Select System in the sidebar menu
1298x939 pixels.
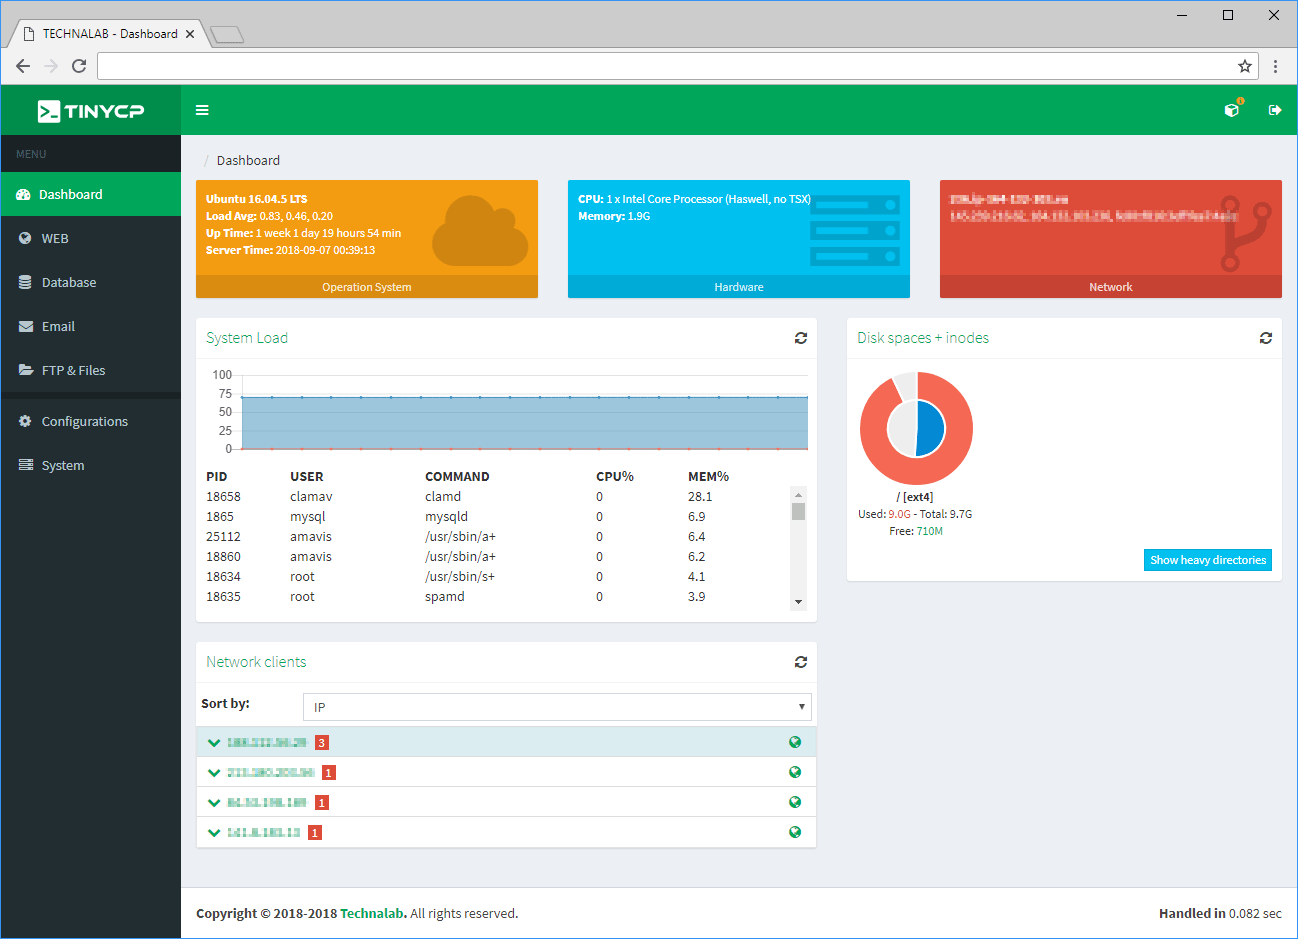[63, 465]
